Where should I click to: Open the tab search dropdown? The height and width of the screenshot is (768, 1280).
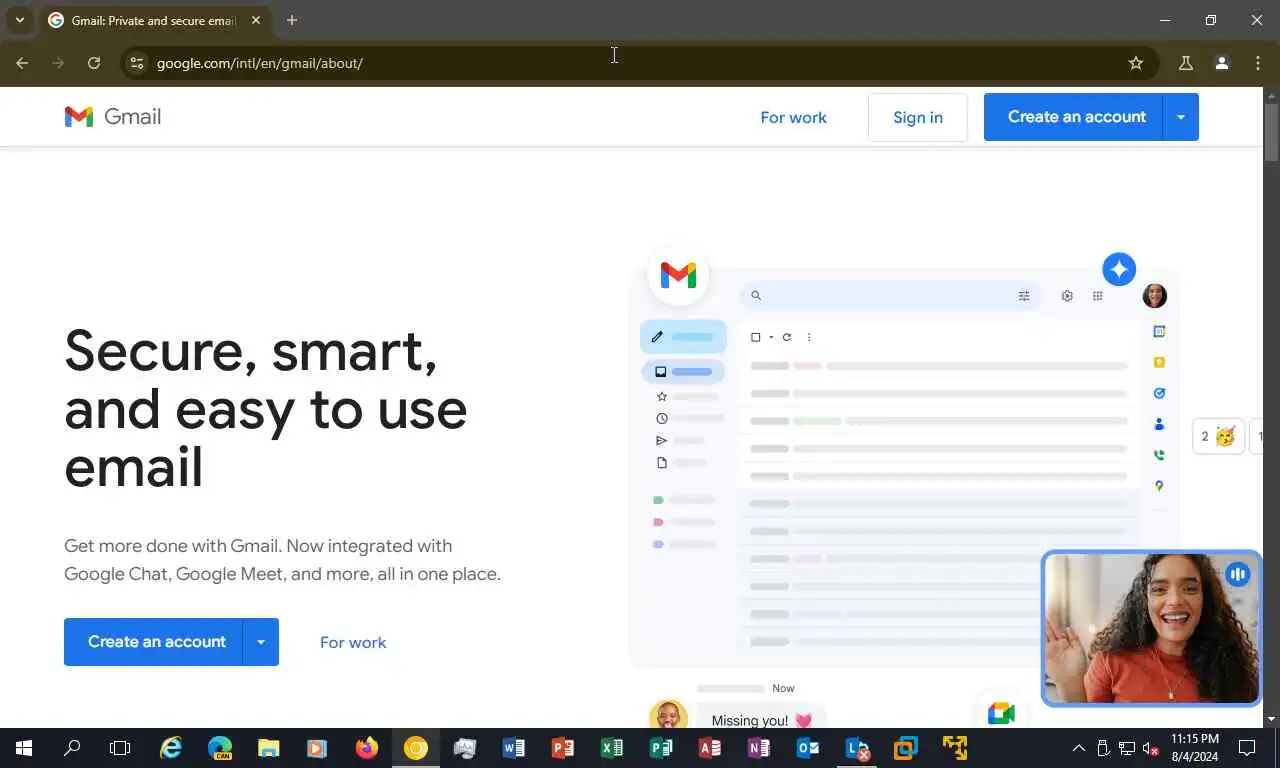(19, 20)
